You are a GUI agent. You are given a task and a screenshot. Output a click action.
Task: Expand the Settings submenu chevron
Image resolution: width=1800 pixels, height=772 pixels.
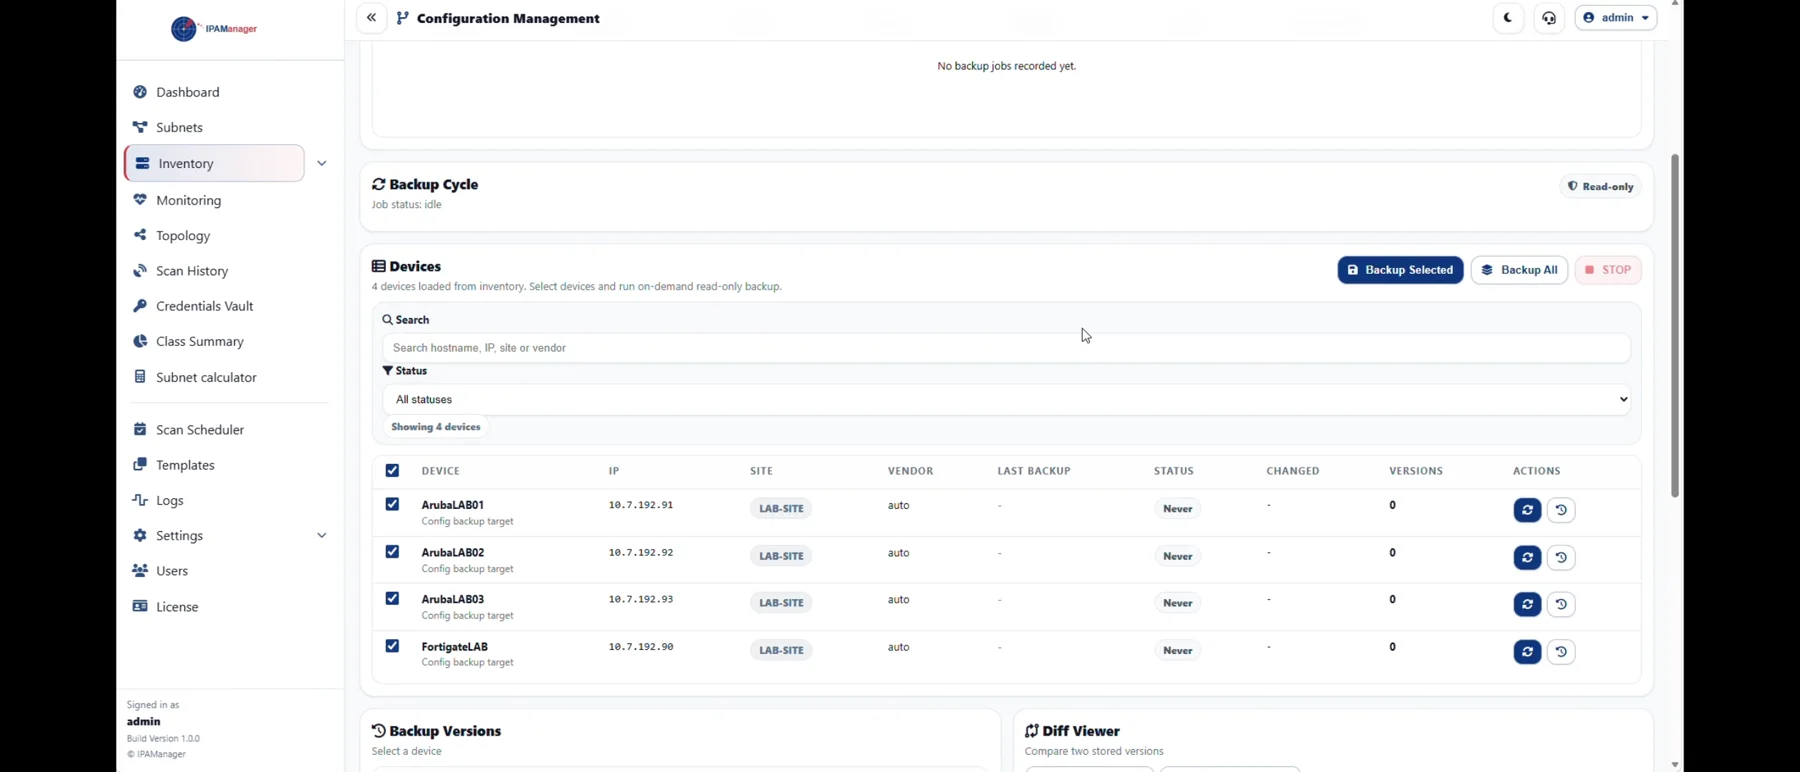click(322, 536)
